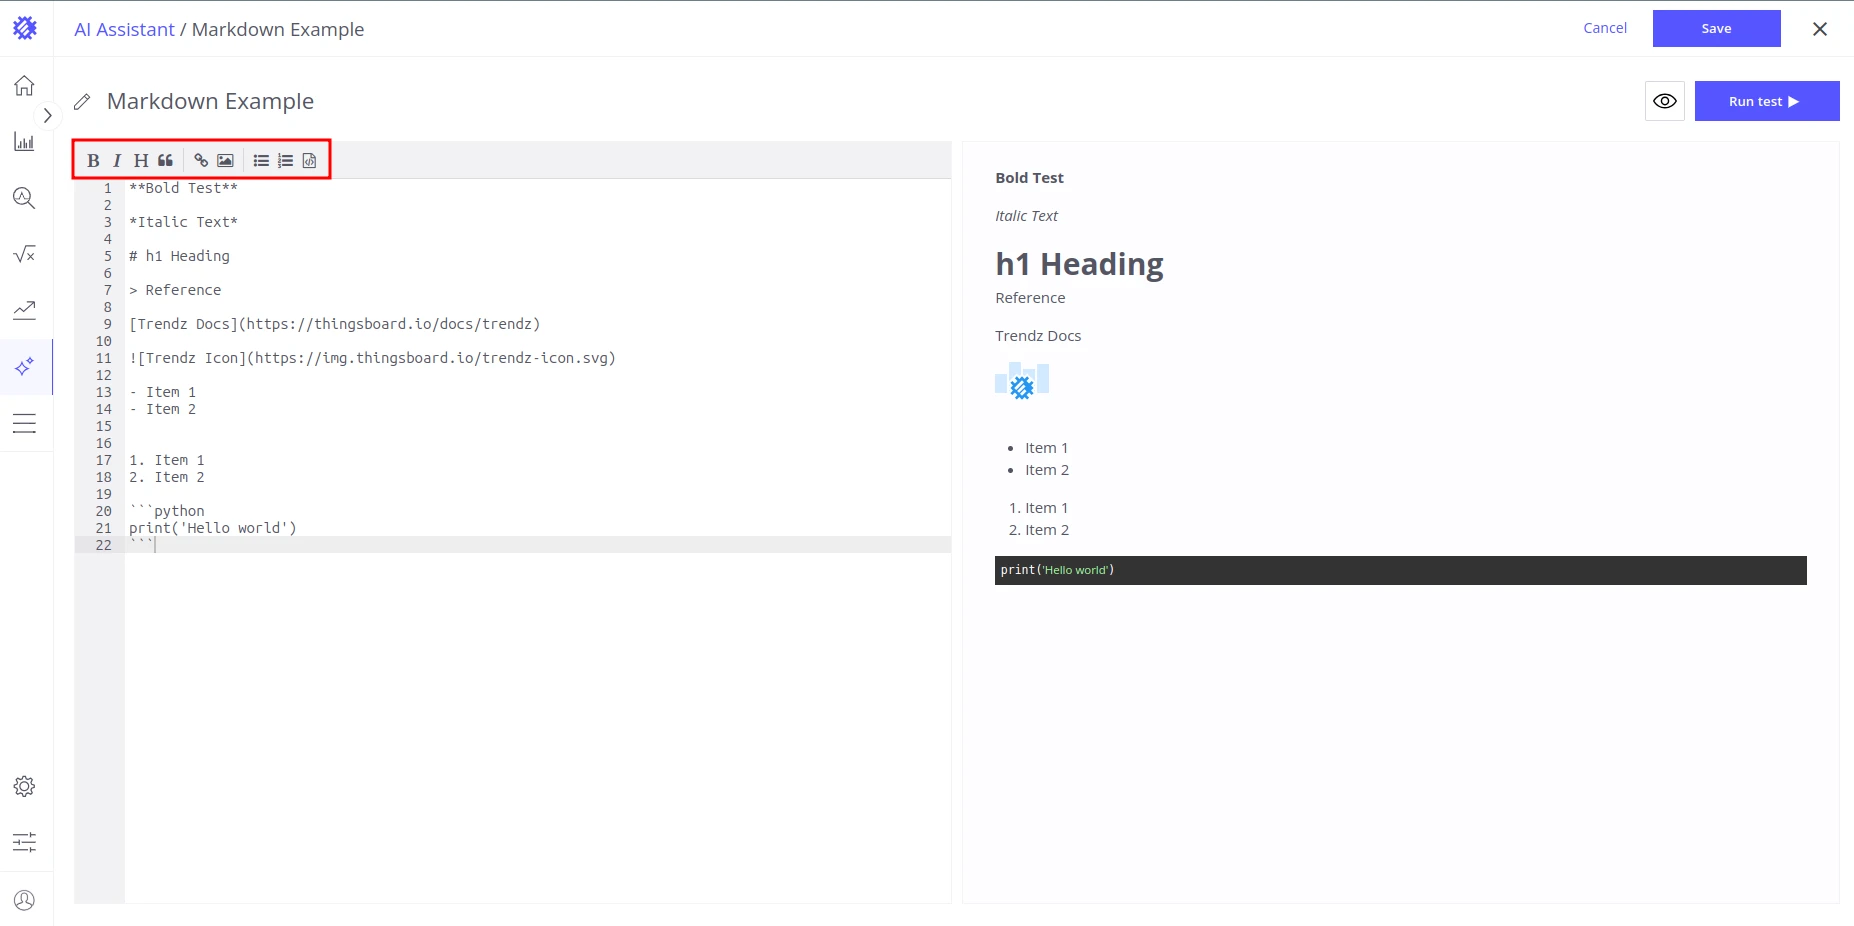Place cursor on the '**Bold Test**' line
The width and height of the screenshot is (1854, 926).
click(x=184, y=188)
